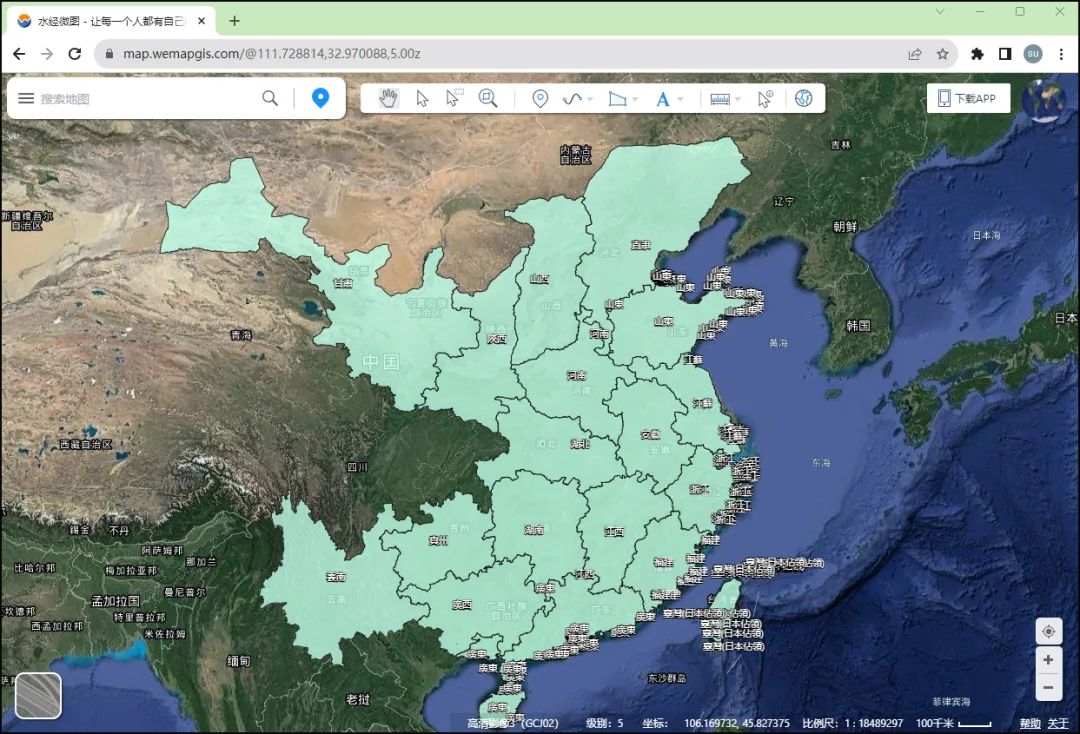Expand the measurement tool dropdown
Screen dimensions: 1080x734
(x=736, y=99)
